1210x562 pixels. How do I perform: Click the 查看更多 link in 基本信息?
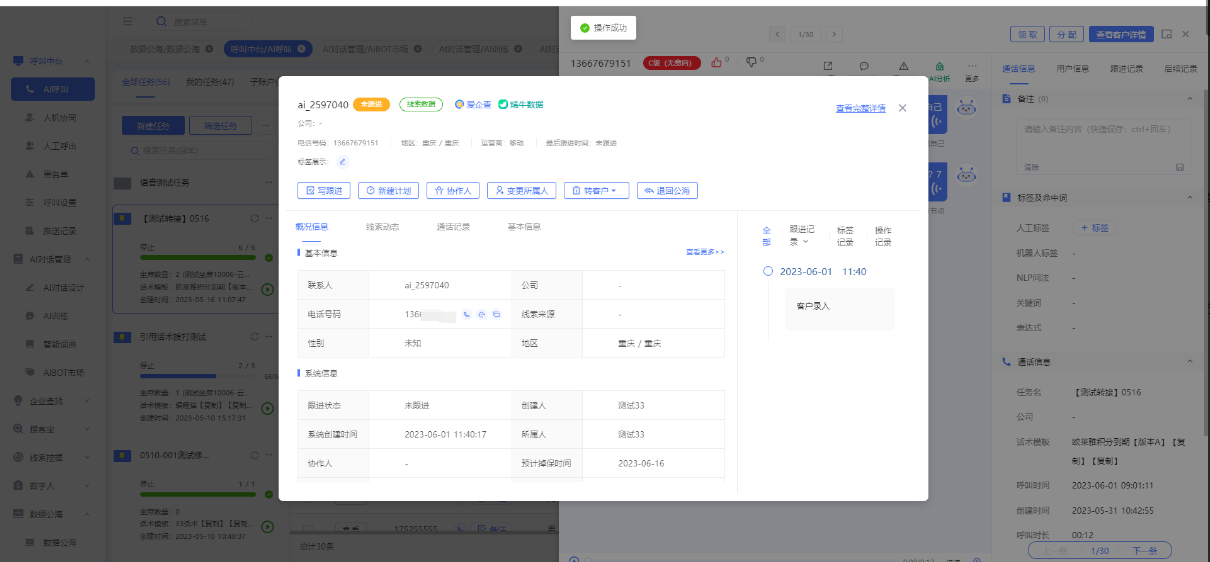pos(704,252)
